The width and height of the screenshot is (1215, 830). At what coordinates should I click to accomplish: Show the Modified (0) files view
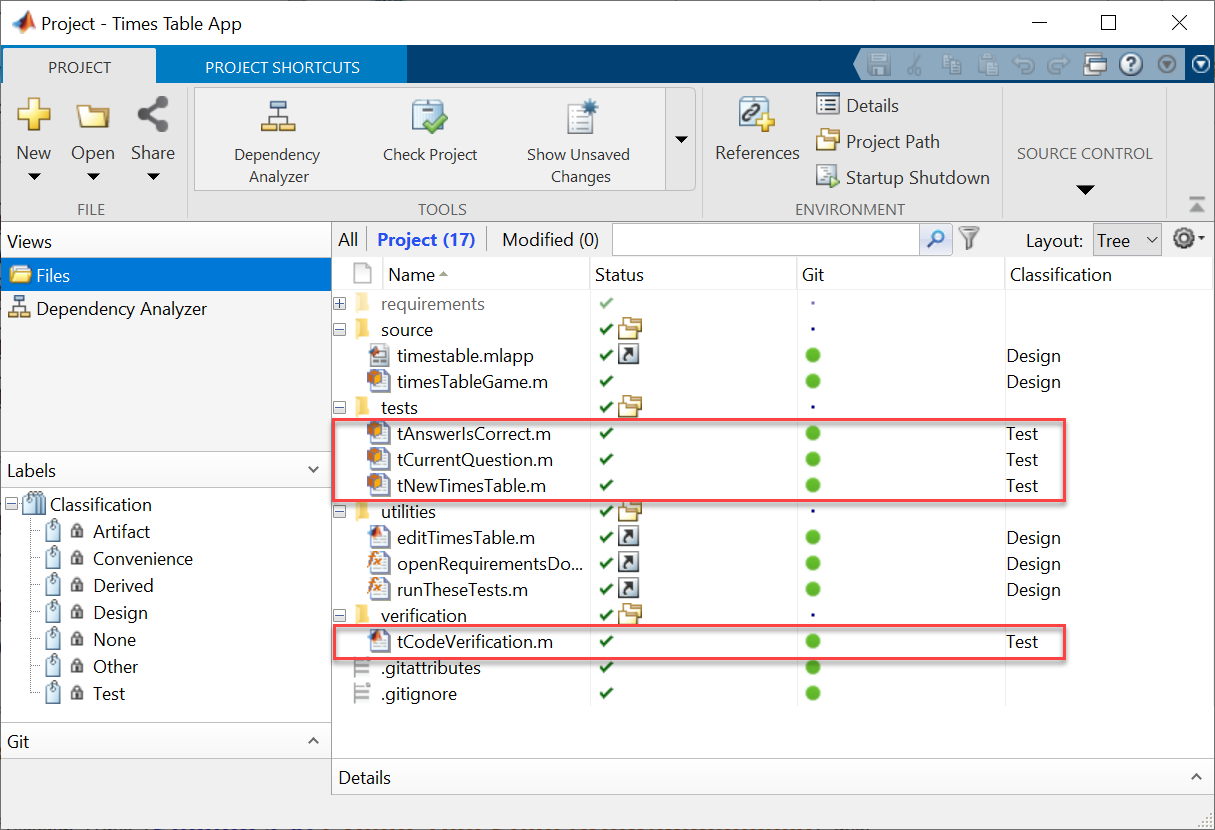[x=550, y=240]
